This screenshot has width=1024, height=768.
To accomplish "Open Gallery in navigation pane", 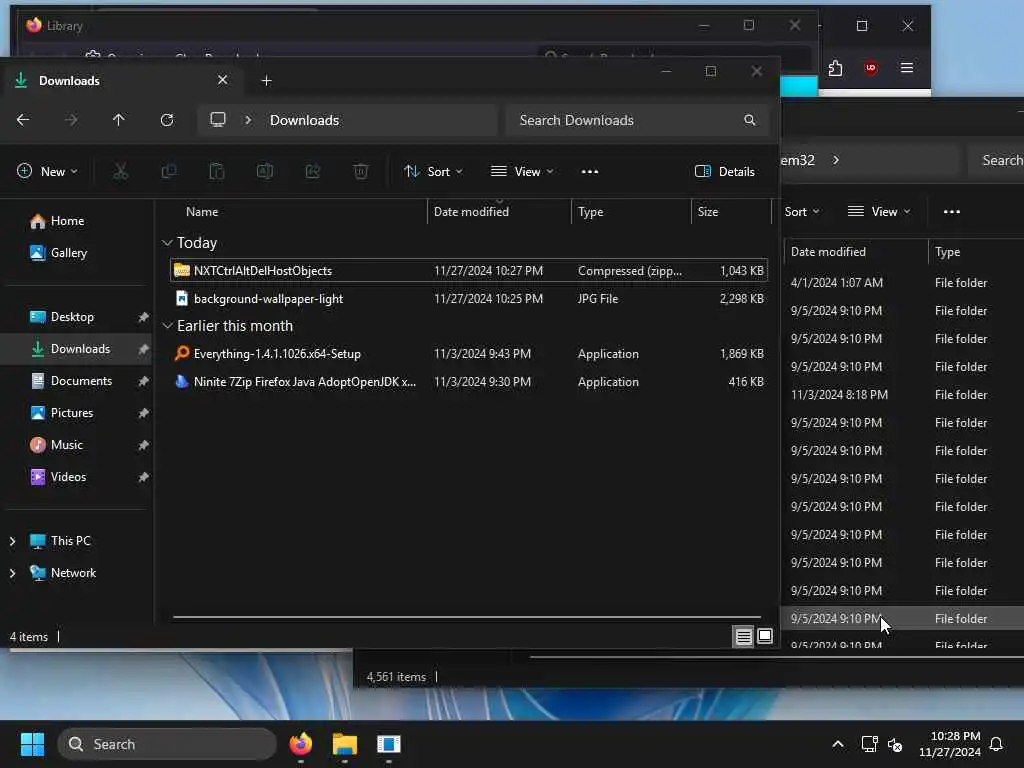I will pyautogui.click(x=59, y=253).
